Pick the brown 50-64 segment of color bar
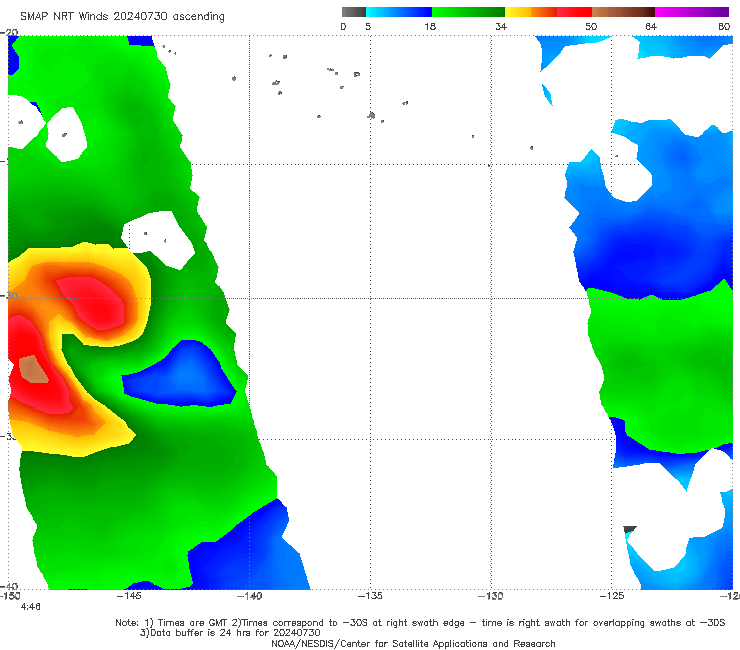Image resolution: width=740 pixels, height=650 pixels. tap(623, 12)
